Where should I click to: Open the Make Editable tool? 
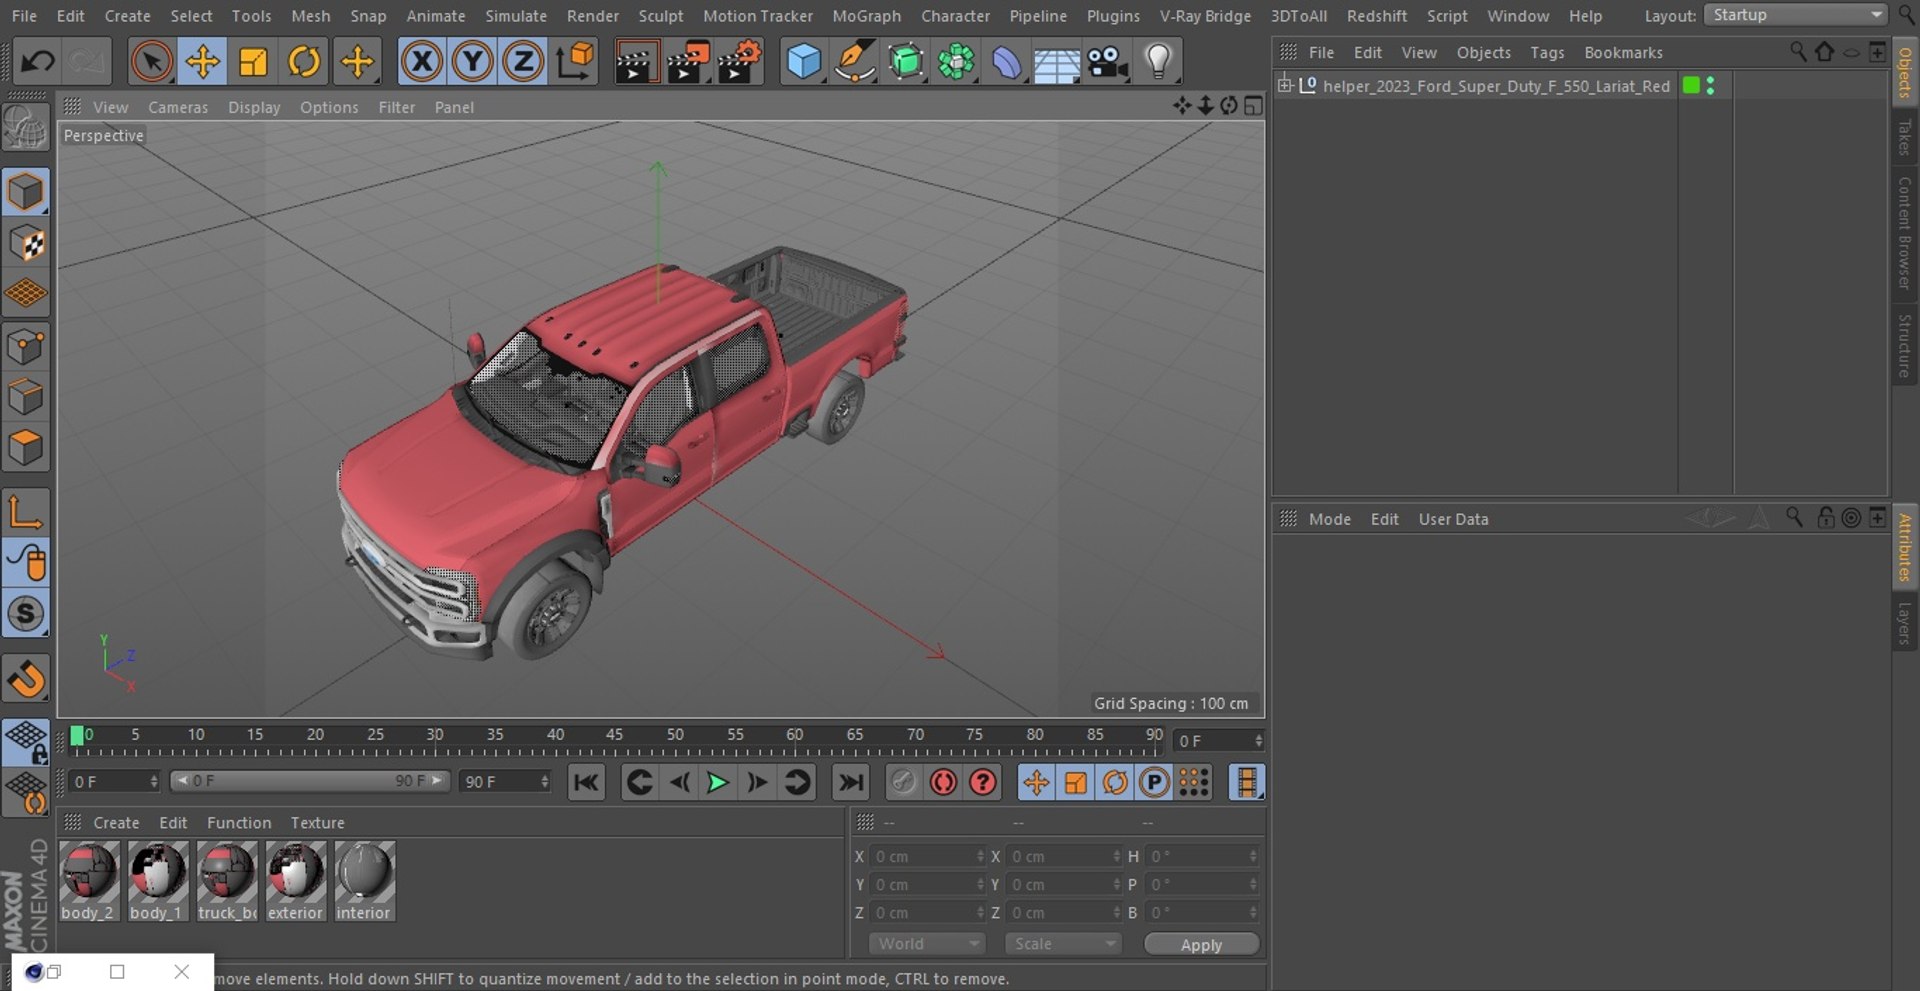click(26, 128)
